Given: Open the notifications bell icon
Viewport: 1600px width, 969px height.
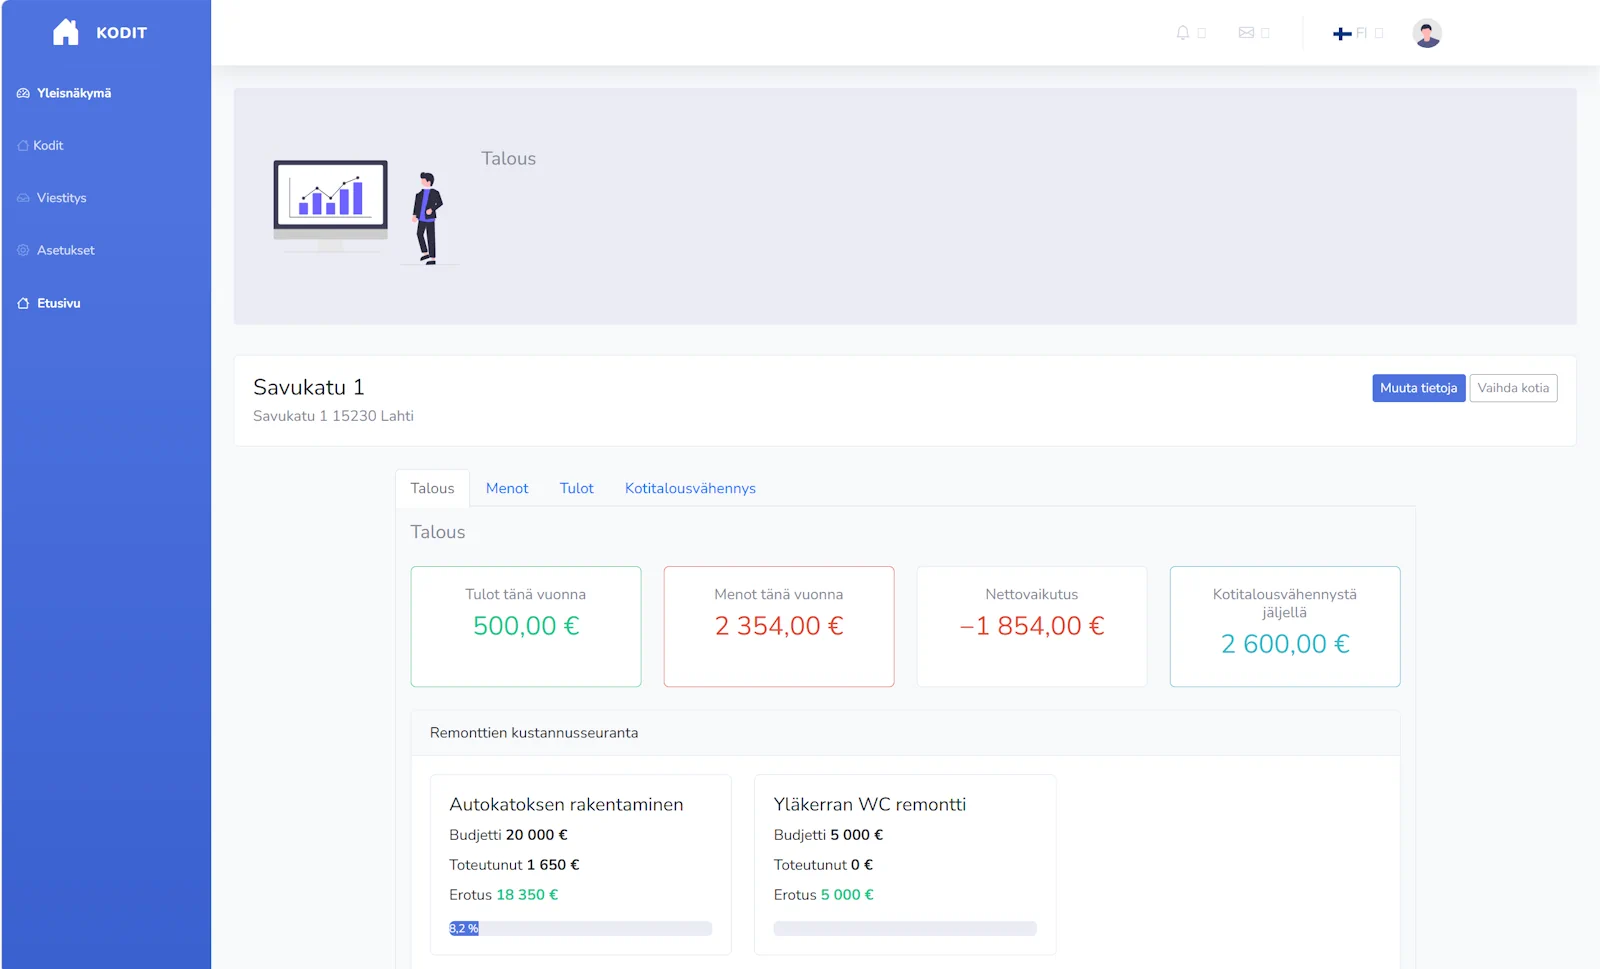Looking at the screenshot, I should pyautogui.click(x=1183, y=33).
